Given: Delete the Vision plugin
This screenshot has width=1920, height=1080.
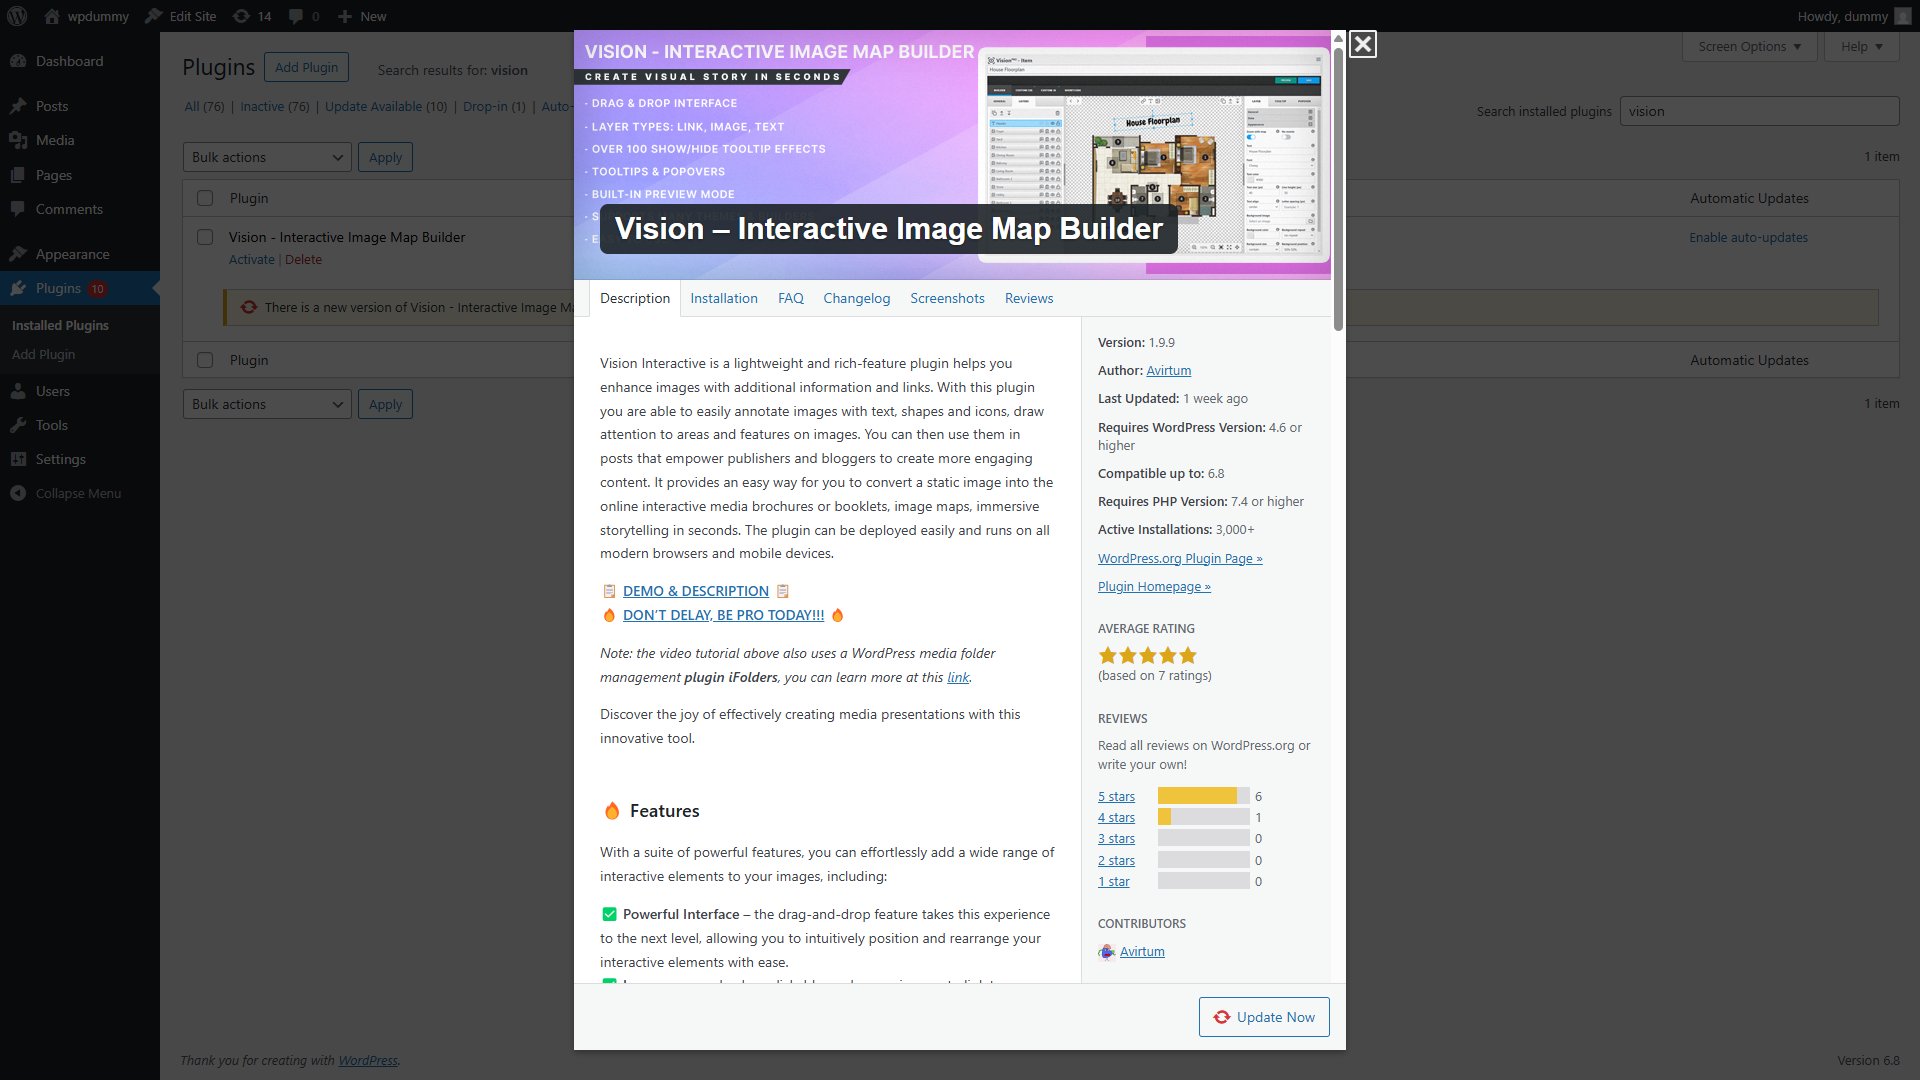Looking at the screenshot, I should coord(303,259).
